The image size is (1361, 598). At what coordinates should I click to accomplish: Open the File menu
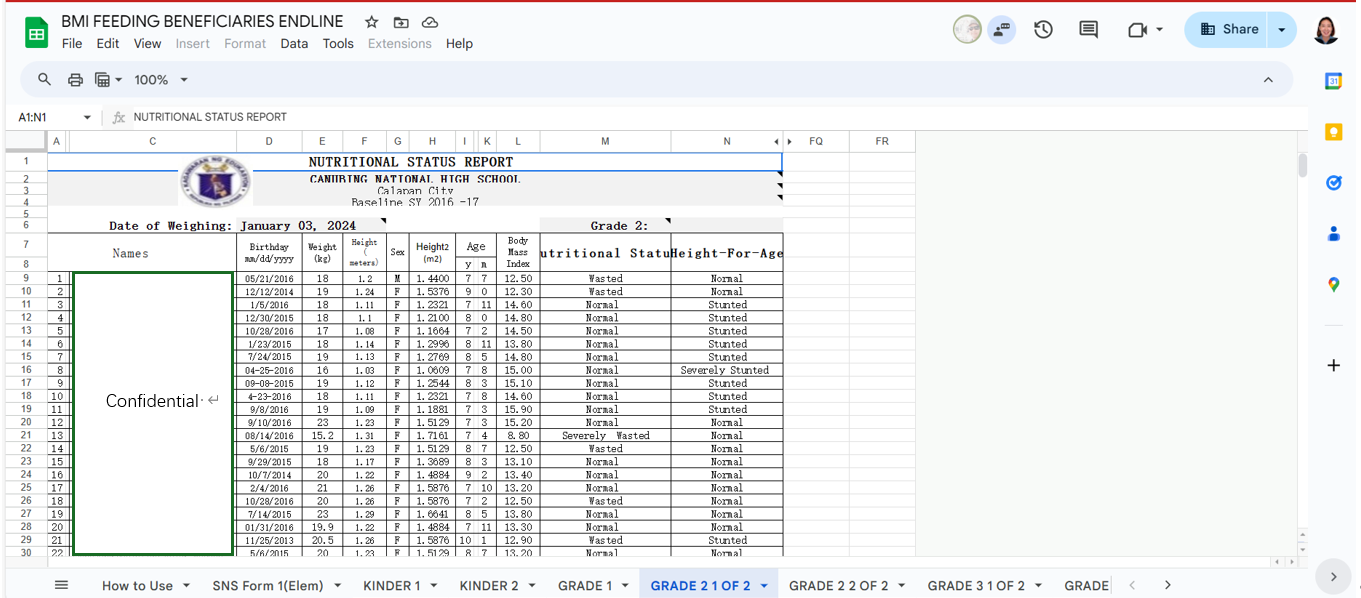pyautogui.click(x=72, y=44)
